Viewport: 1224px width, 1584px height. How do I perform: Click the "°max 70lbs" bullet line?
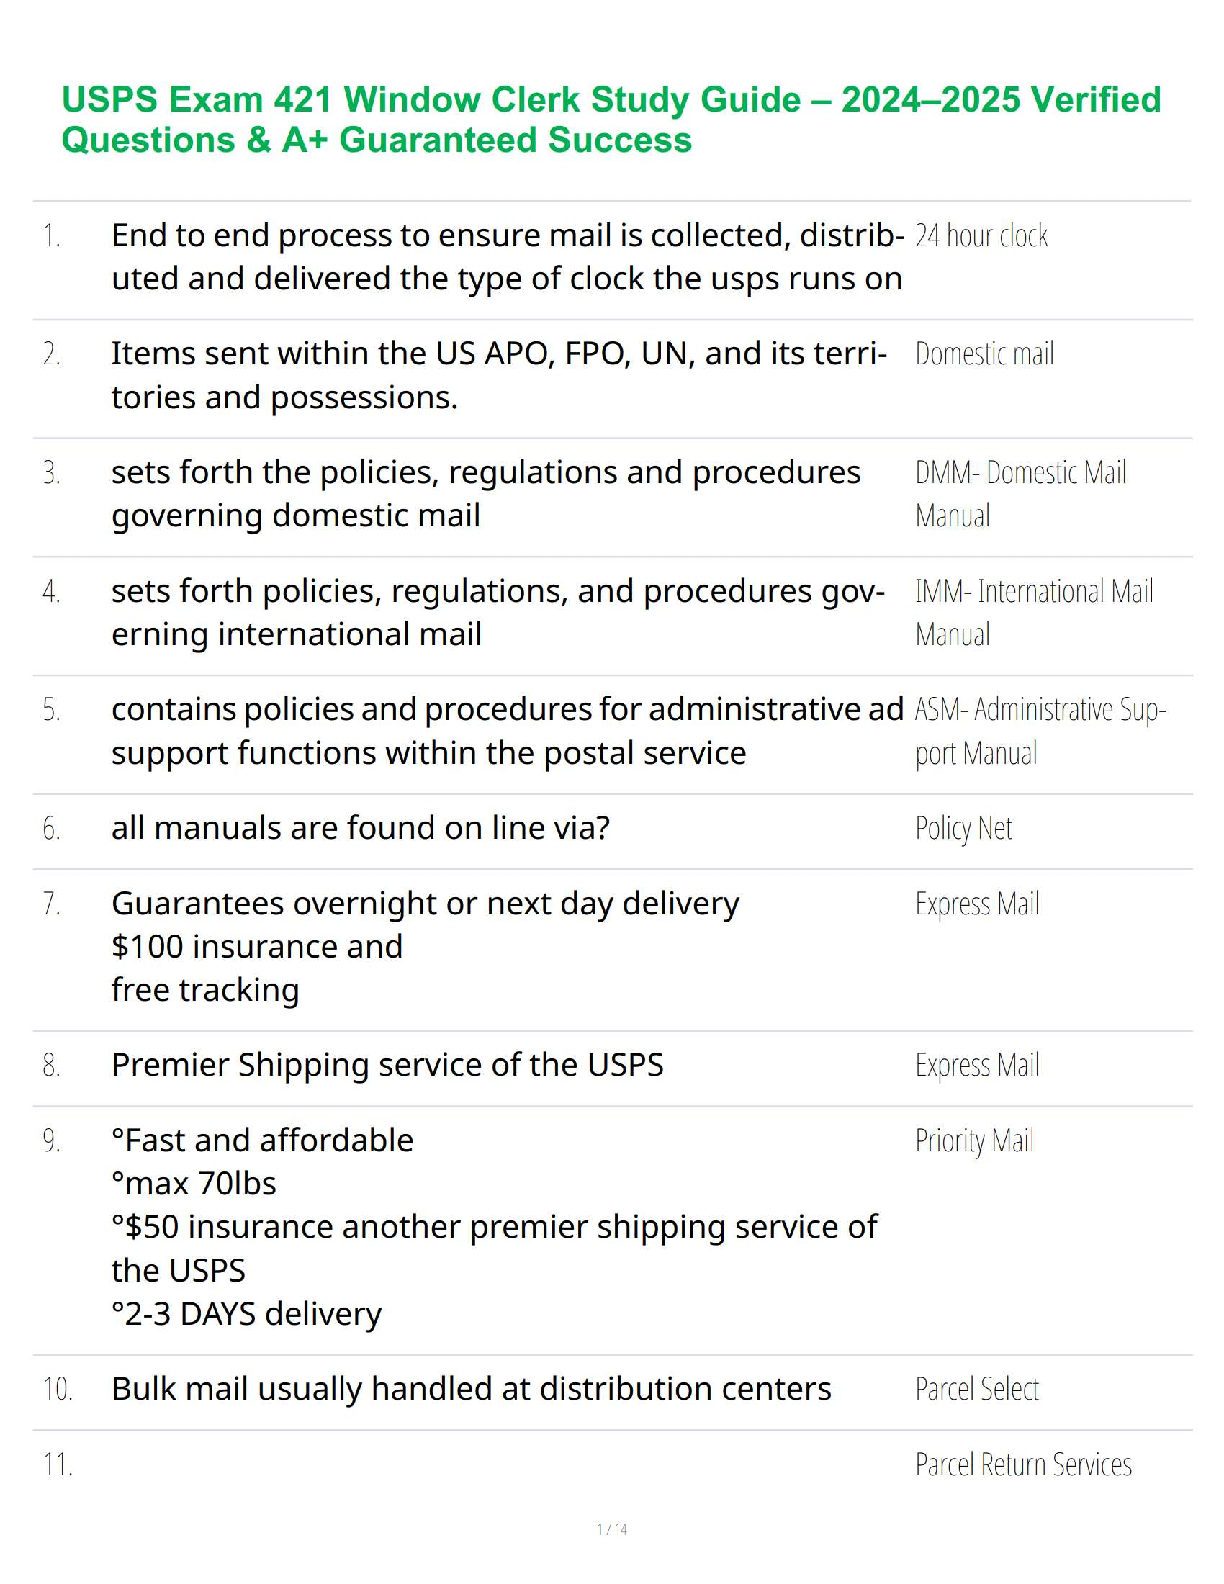[x=194, y=1184]
